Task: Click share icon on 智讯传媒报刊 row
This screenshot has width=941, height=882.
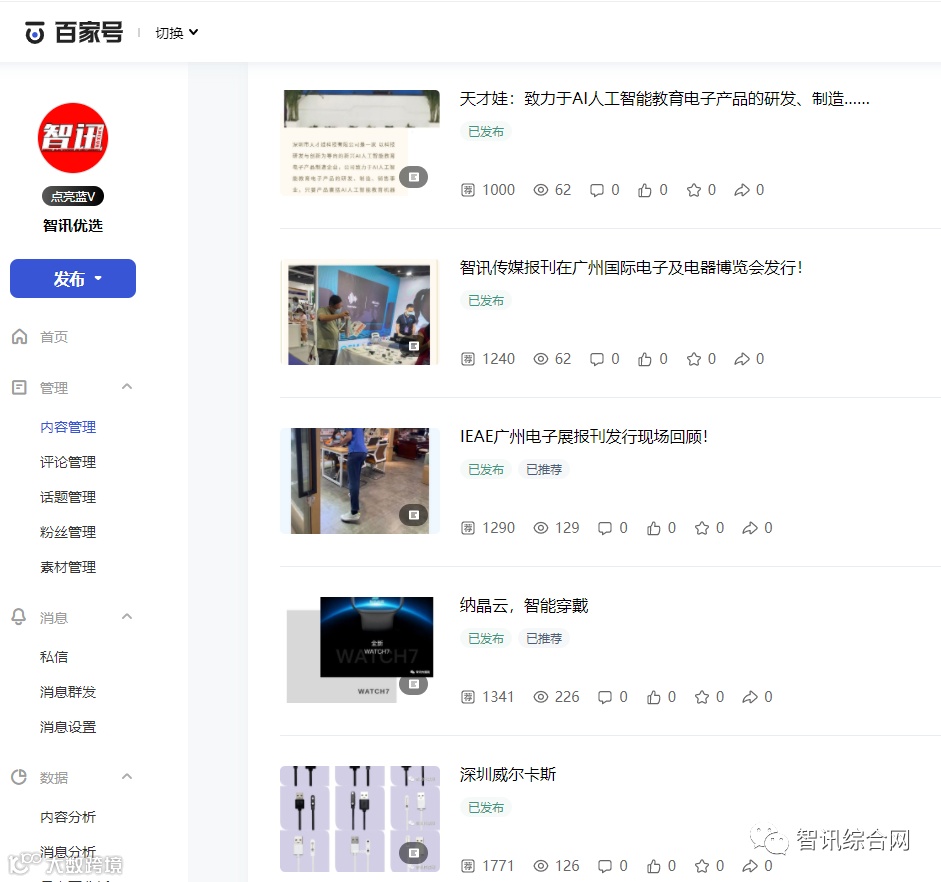Action: click(x=742, y=359)
